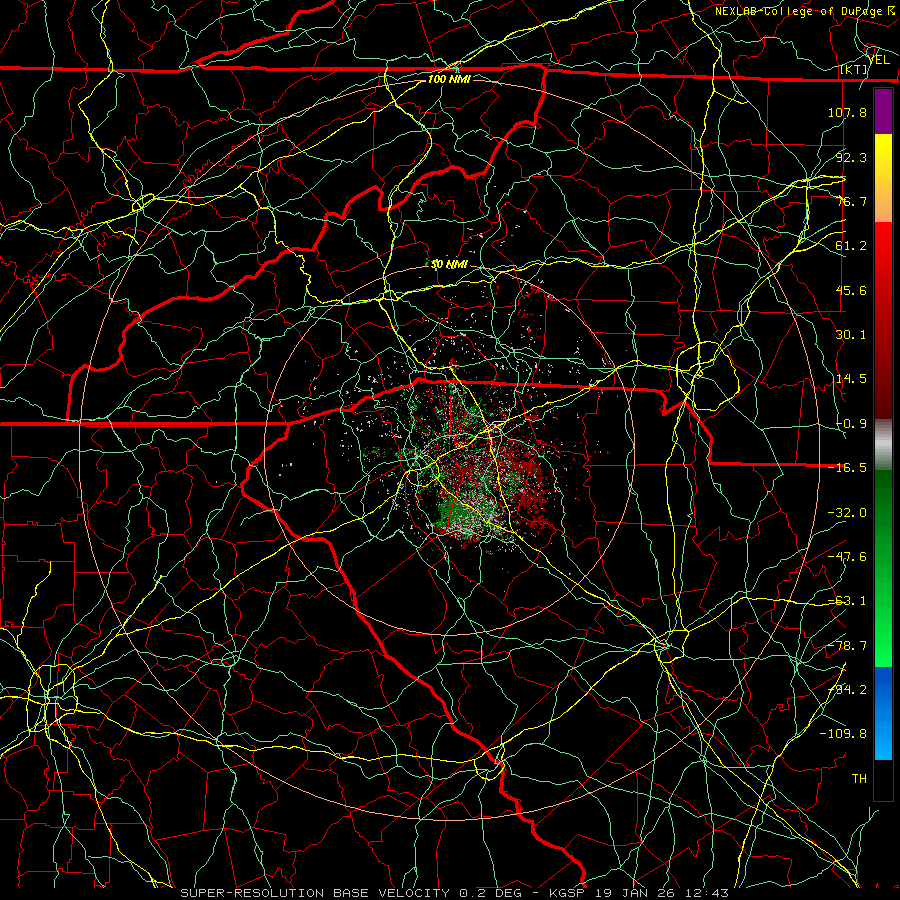Click the VEL legend title

[x=879, y=60]
